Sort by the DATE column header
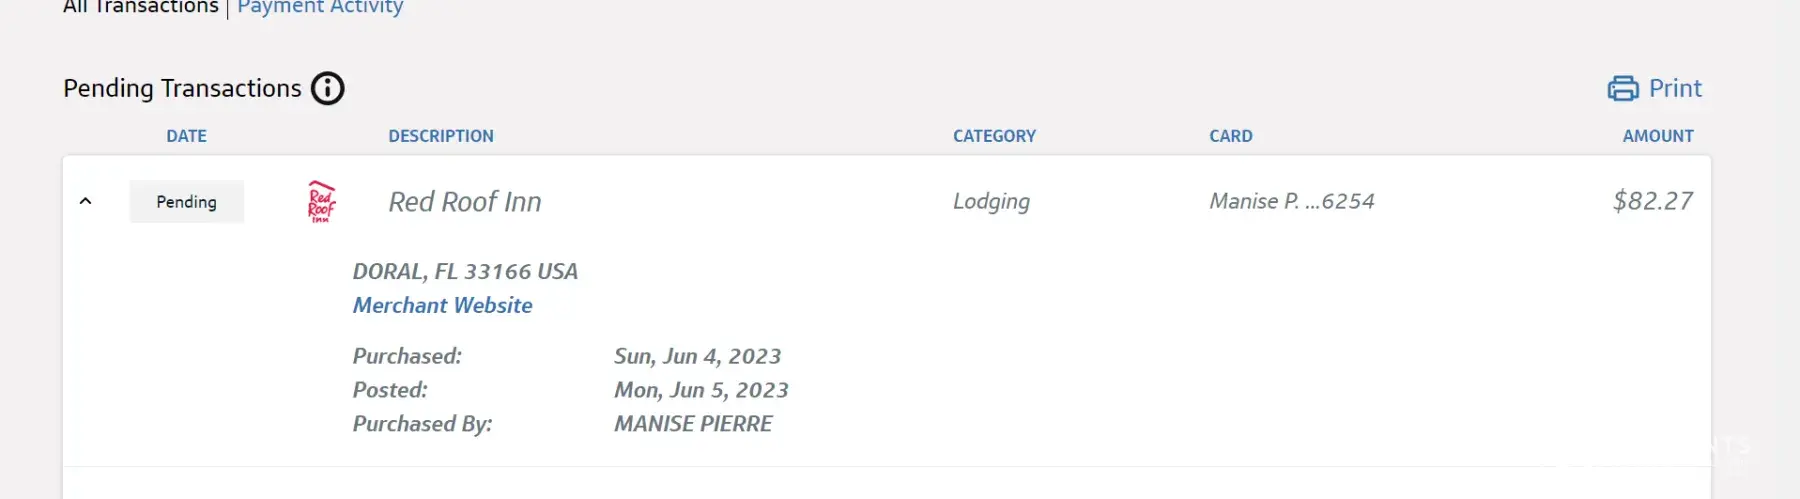Viewport: 1800px width, 499px height. 186,136
